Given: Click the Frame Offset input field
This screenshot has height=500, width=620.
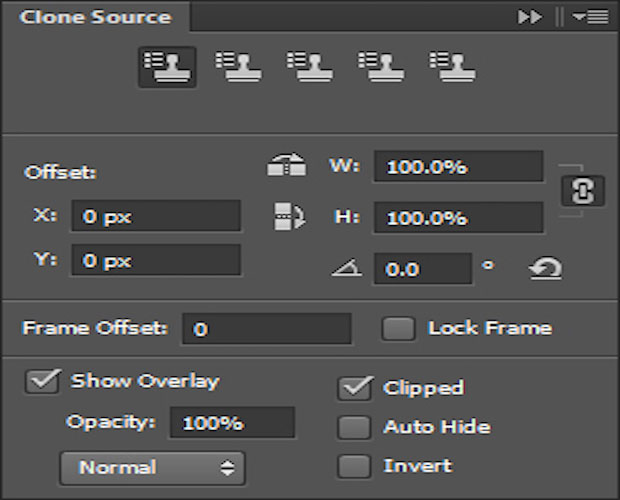Looking at the screenshot, I should pyautogui.click(x=267, y=328).
